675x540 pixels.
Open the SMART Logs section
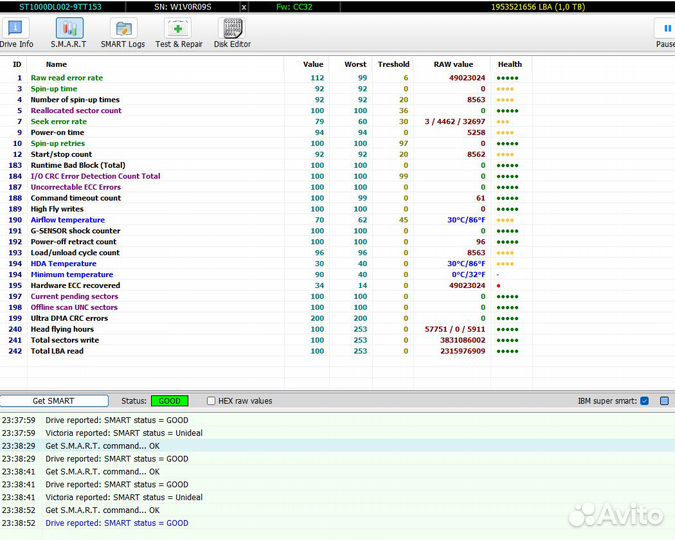point(123,33)
